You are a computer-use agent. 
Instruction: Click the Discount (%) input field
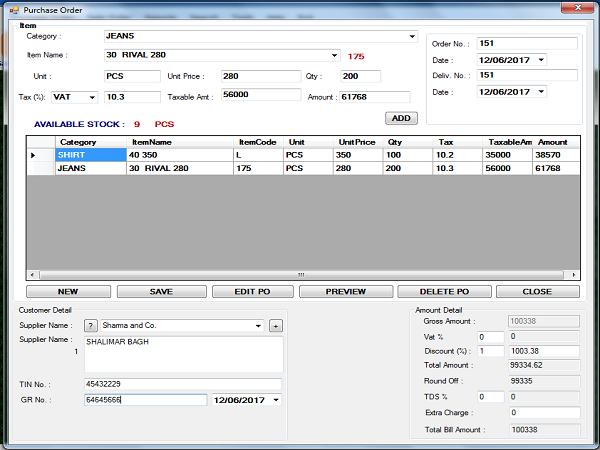coord(491,351)
